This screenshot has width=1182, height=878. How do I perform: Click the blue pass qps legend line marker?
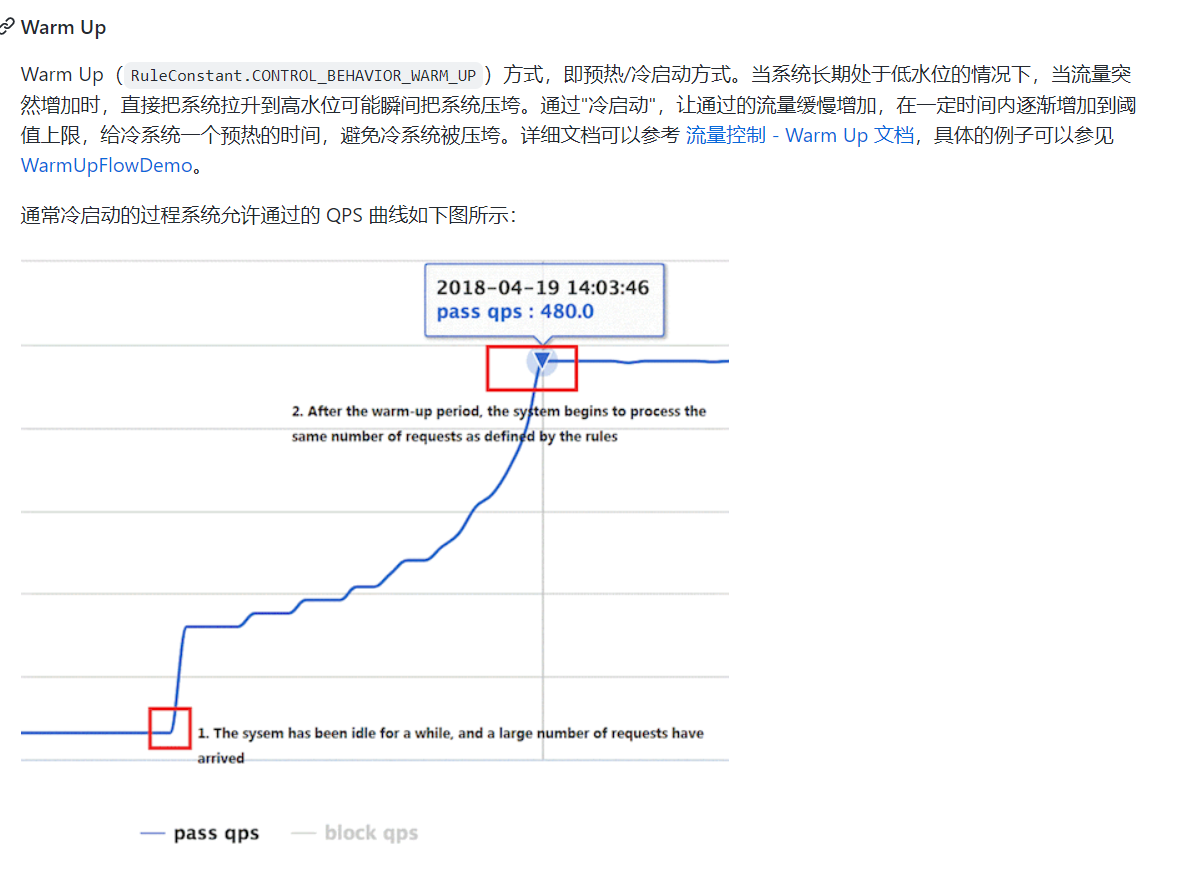[152, 834]
